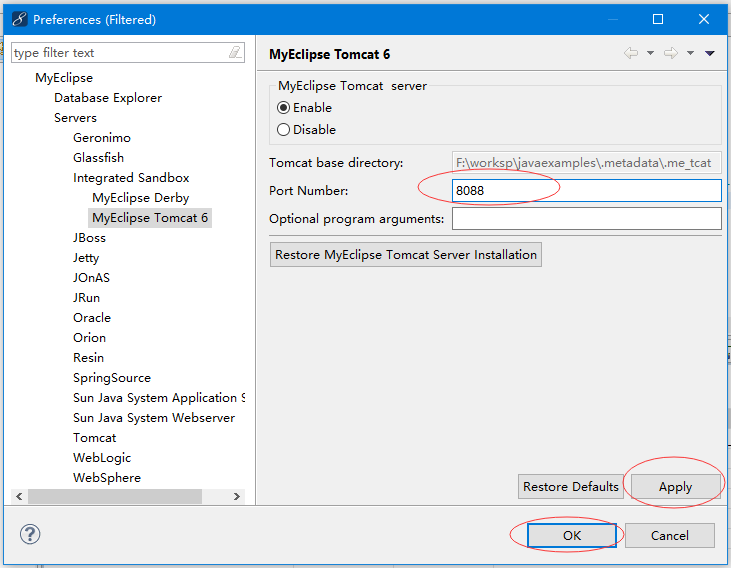Viewport: 731px width, 568px height.
Task: Open the forward history dropdown arrow
Action: point(690,53)
